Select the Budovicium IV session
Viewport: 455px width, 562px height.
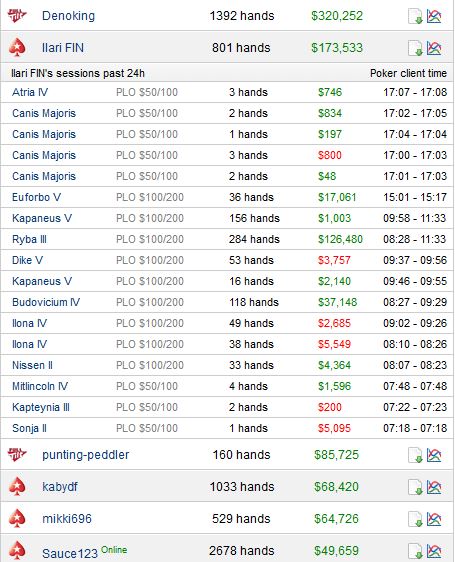46,302
